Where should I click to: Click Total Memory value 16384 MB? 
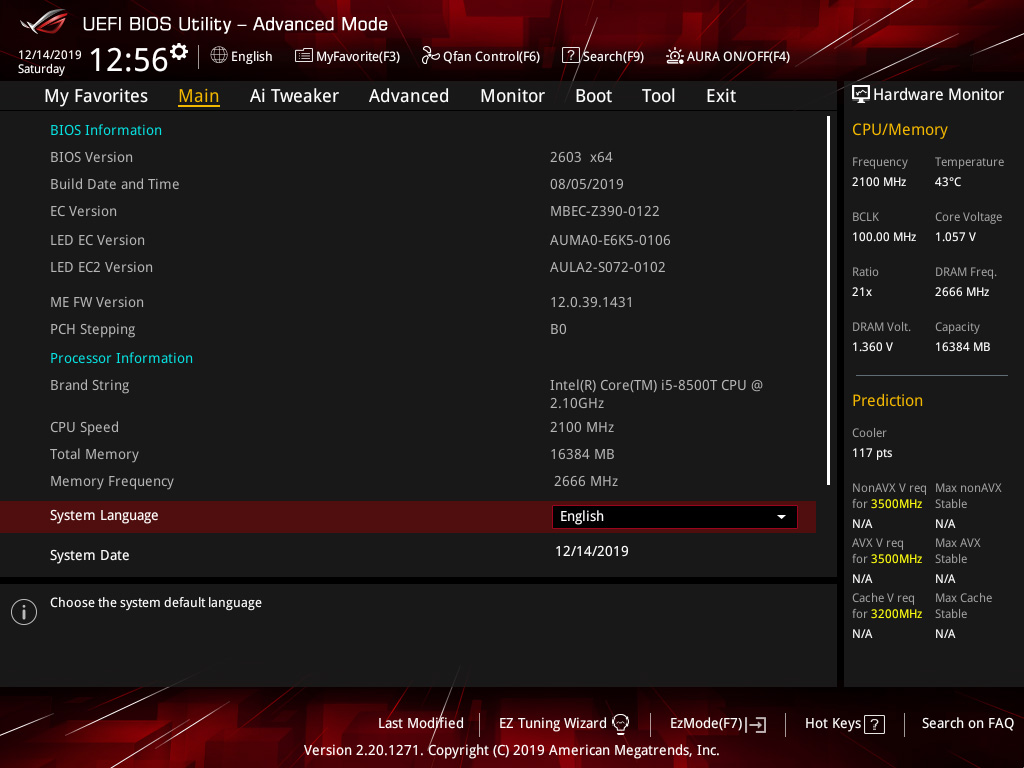582,454
